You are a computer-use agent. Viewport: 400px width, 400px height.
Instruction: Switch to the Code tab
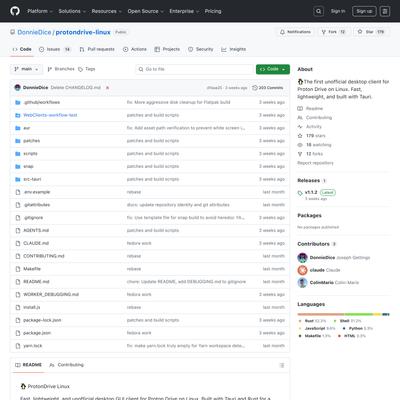pyautogui.click(x=22, y=49)
